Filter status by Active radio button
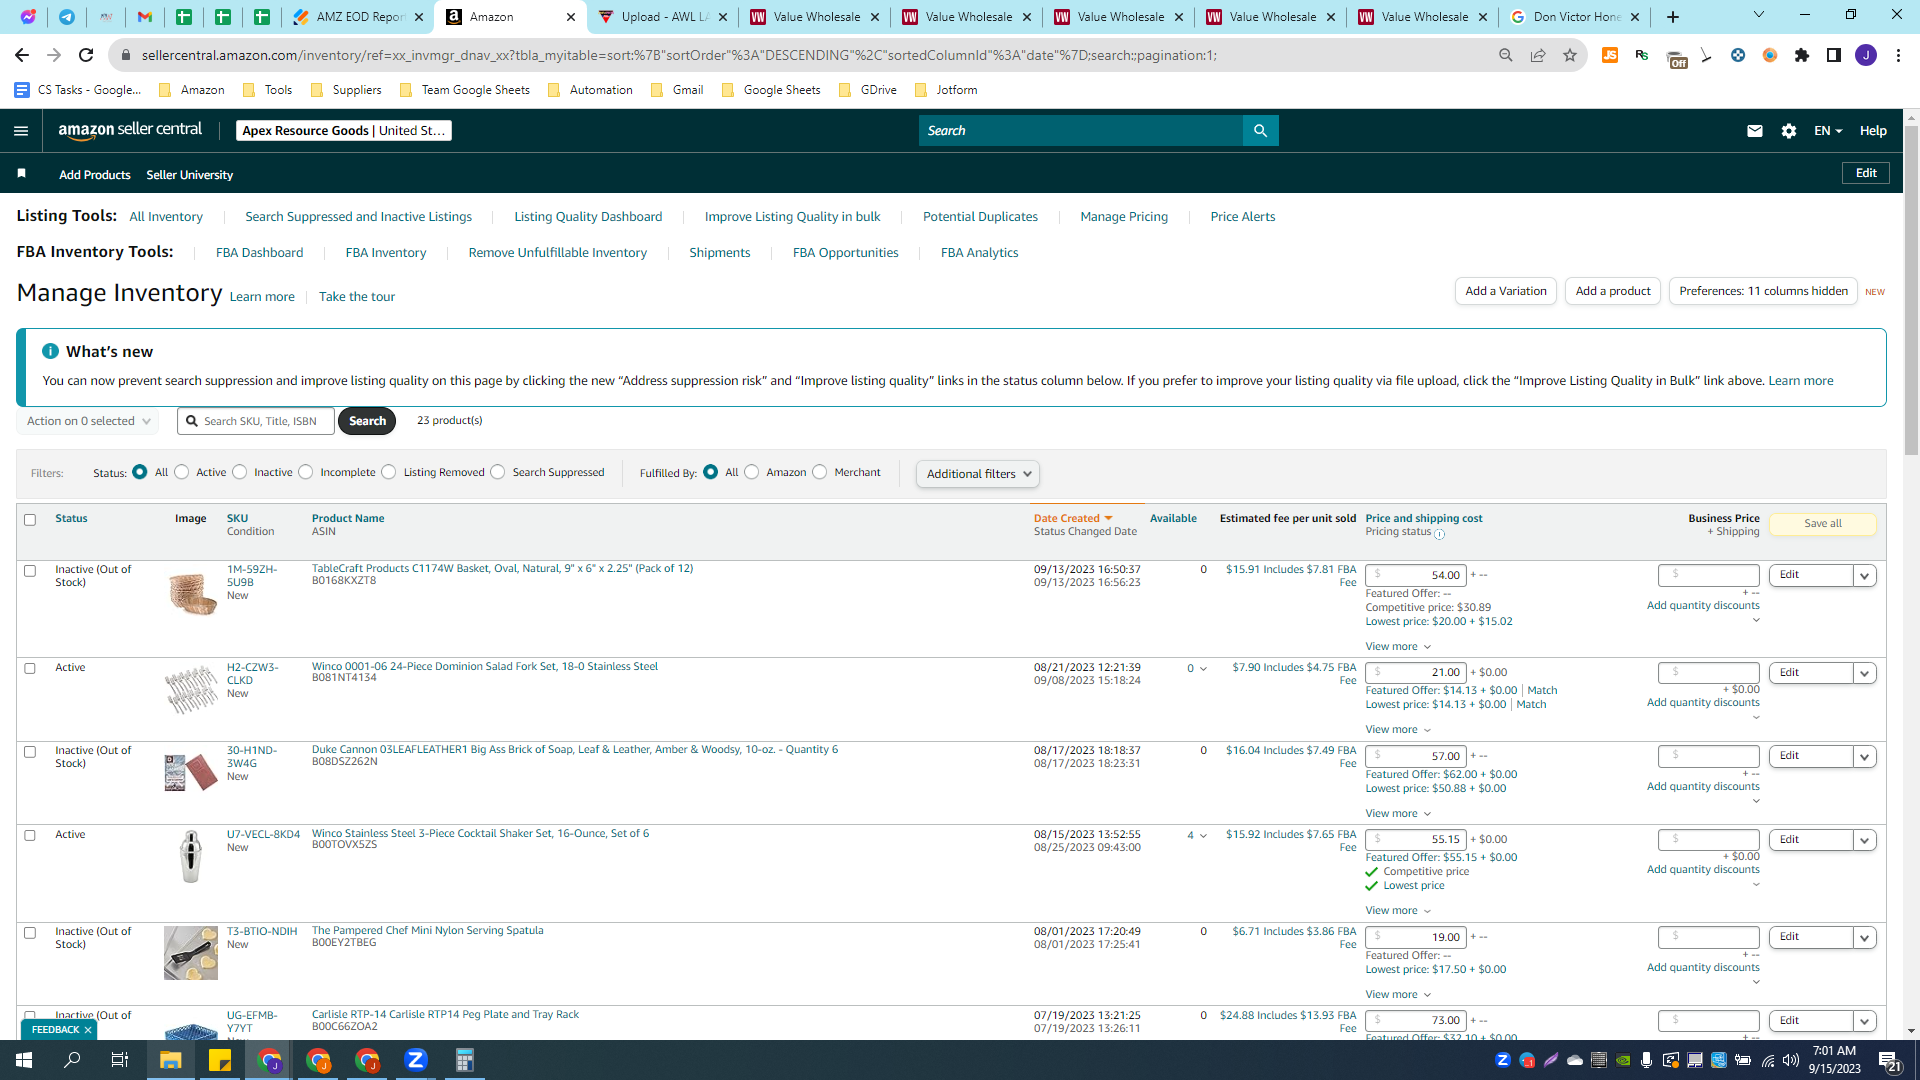 [182, 472]
